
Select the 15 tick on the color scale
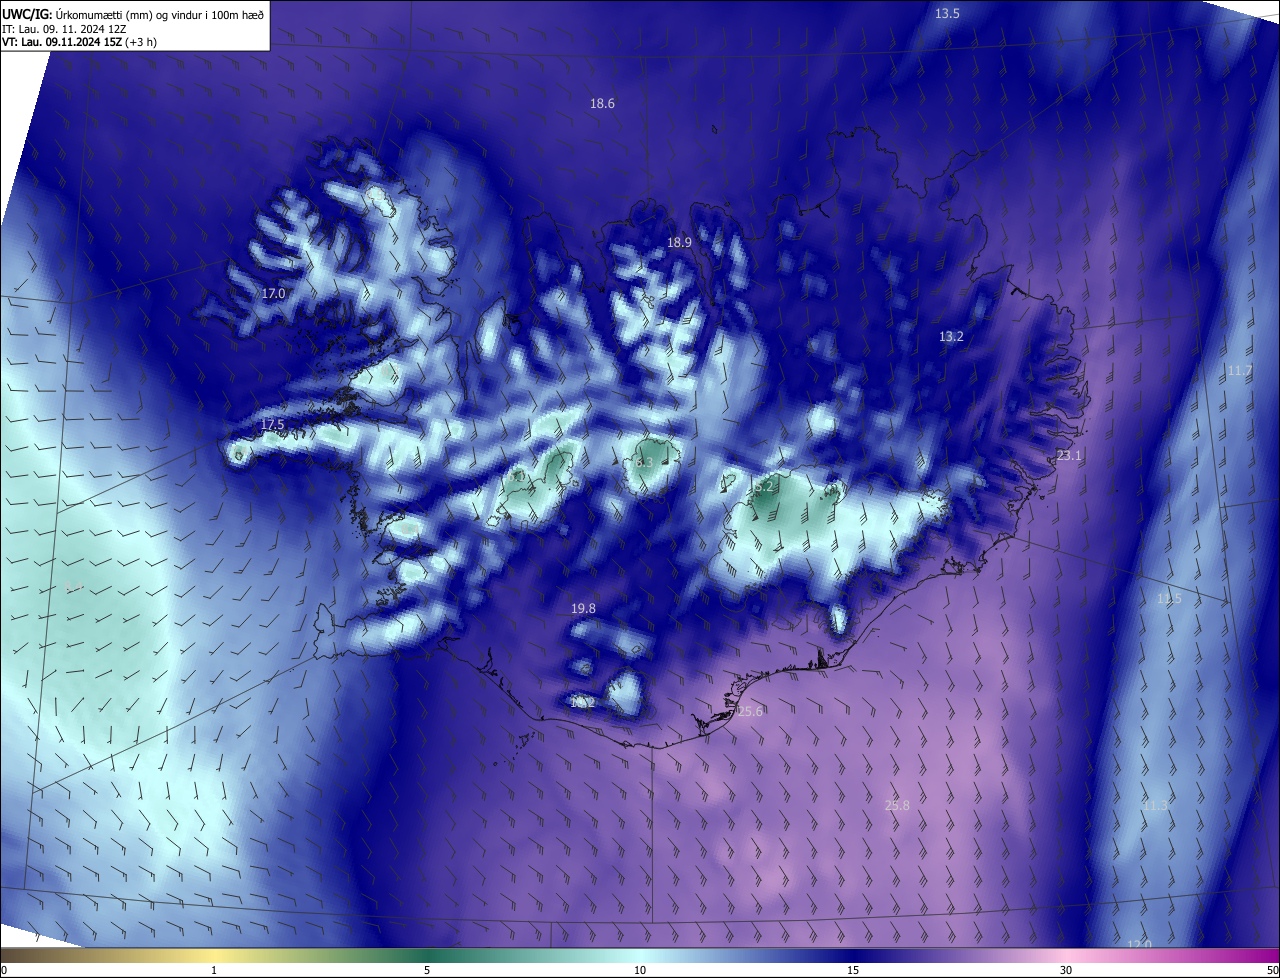pyautogui.click(x=853, y=971)
